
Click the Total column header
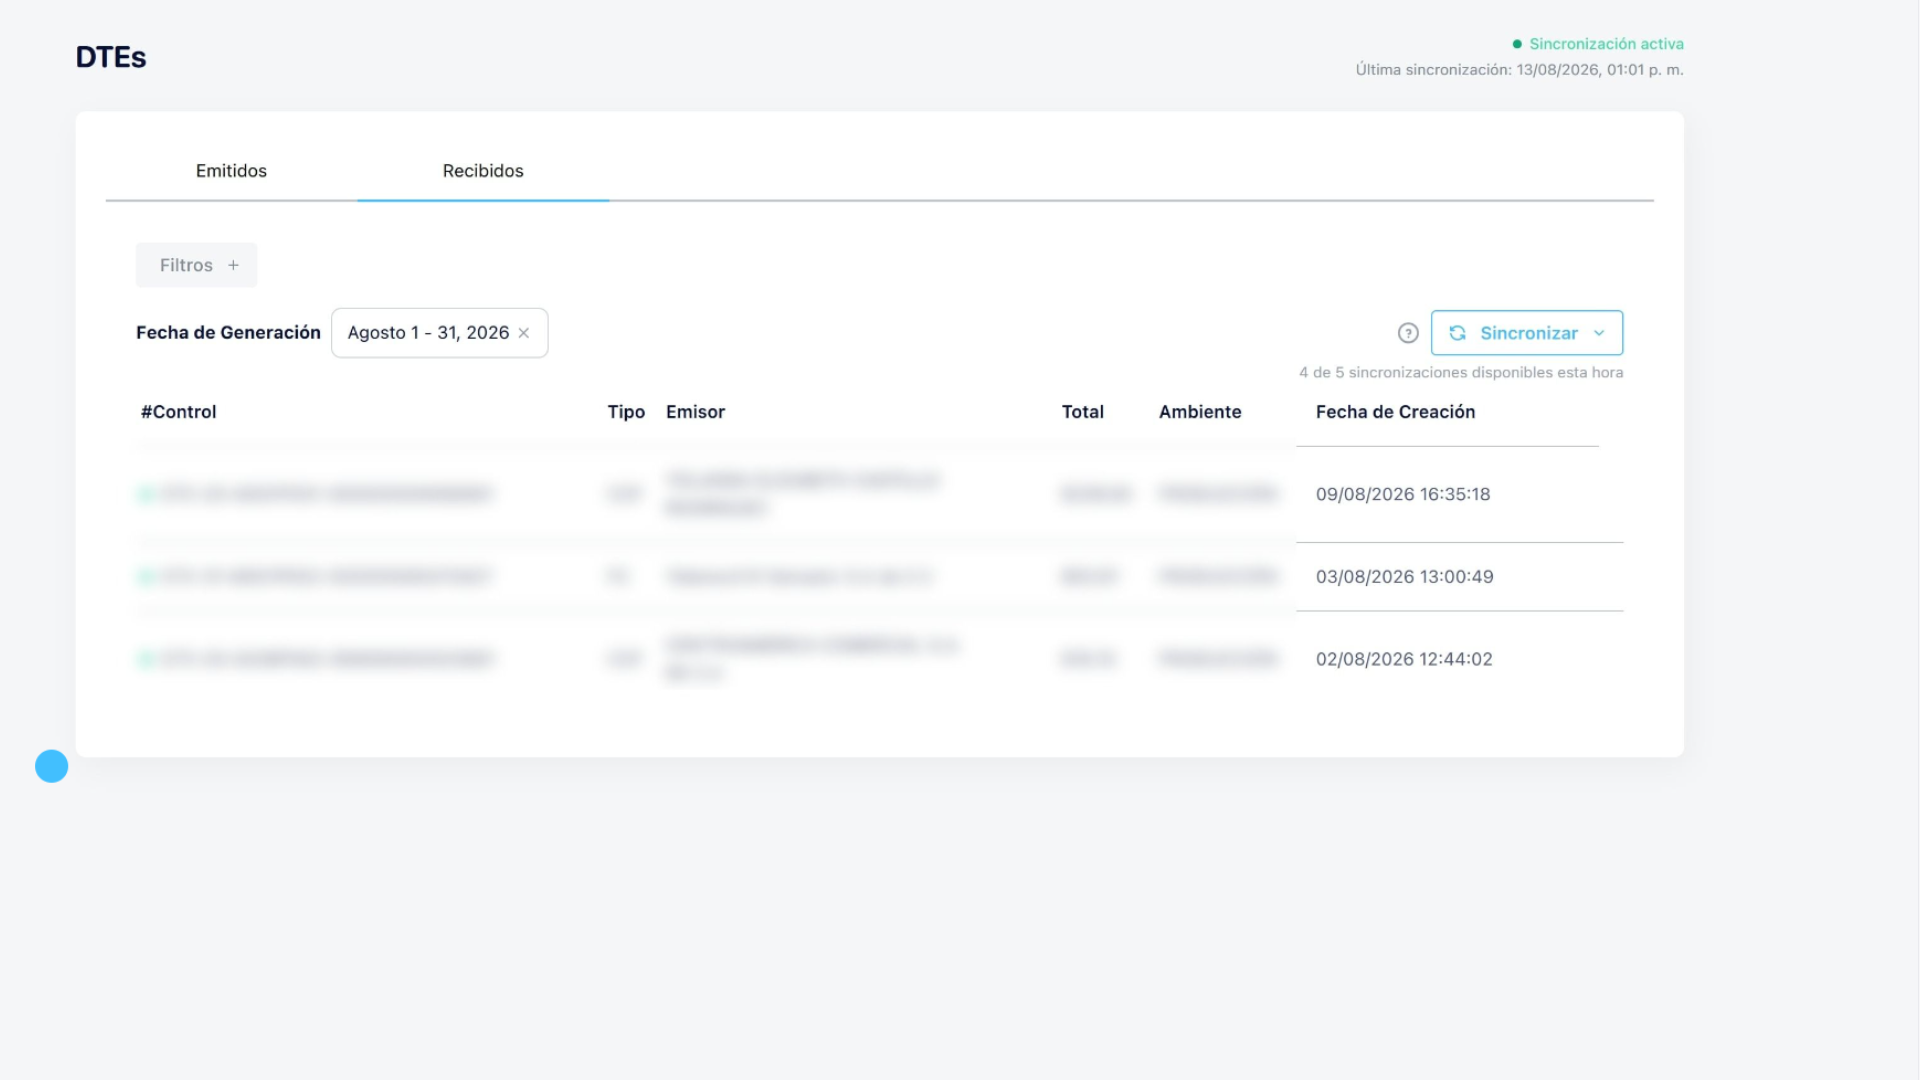[x=1083, y=412]
